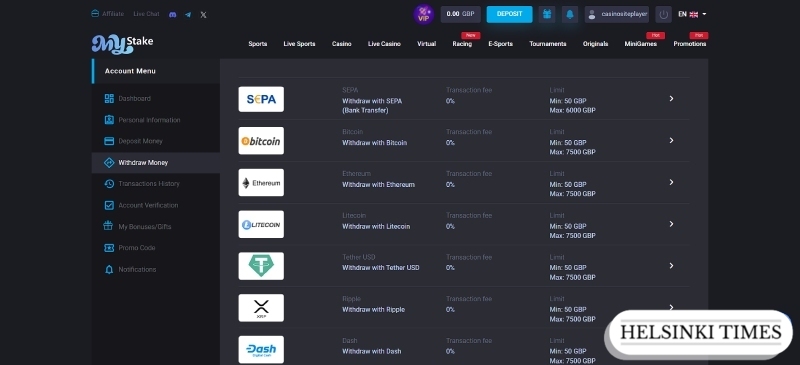800x365 pixels.
Task: Select the Litecoin logo tile
Action: [x=261, y=224]
